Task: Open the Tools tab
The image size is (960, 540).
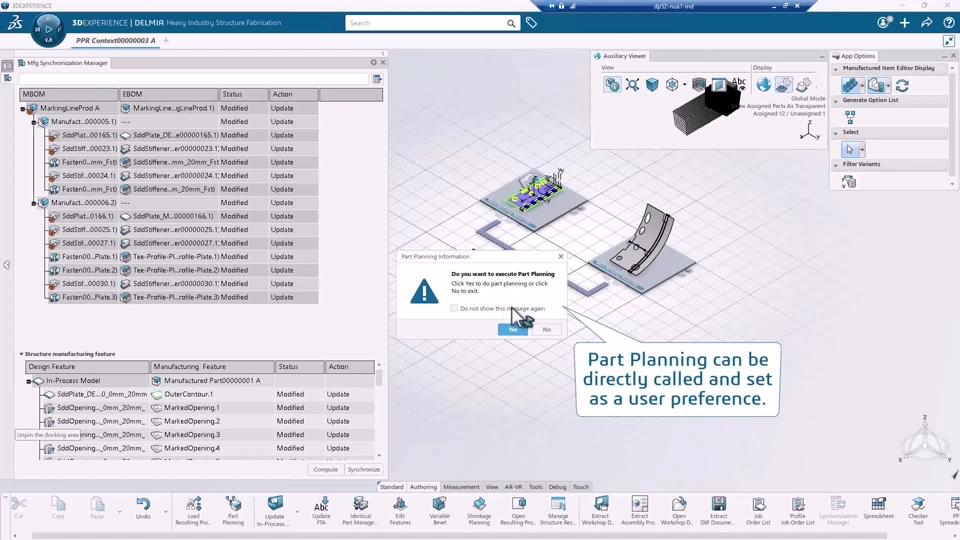Action: 536,487
